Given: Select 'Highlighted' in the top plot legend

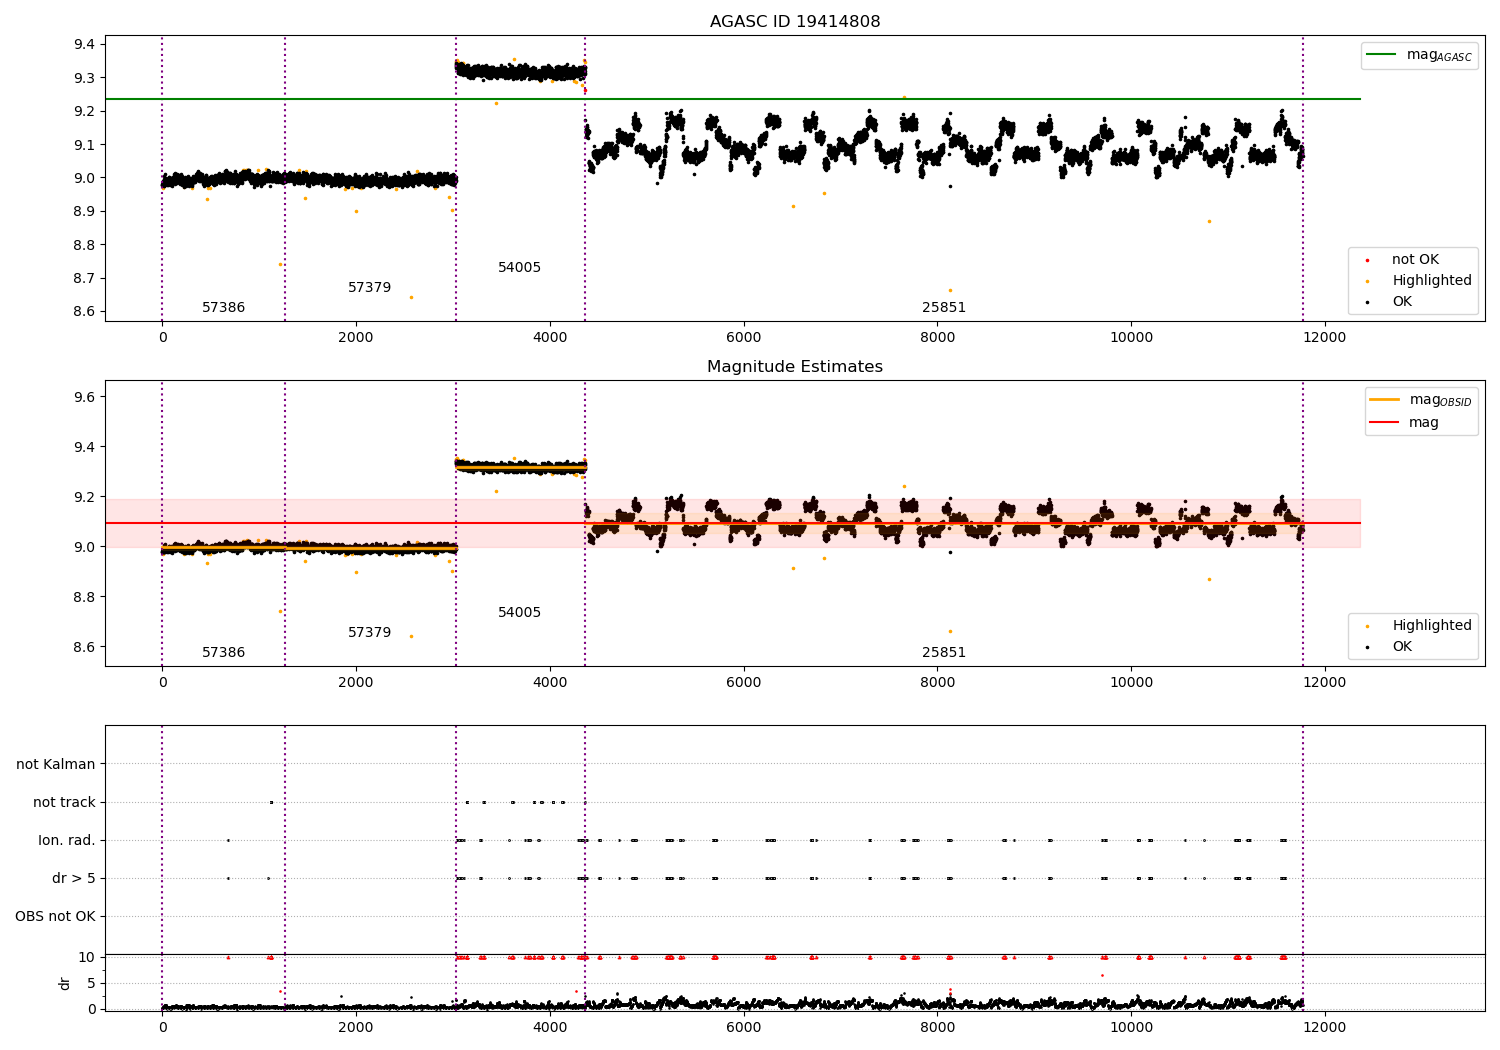Looking at the screenshot, I should 1432,281.
